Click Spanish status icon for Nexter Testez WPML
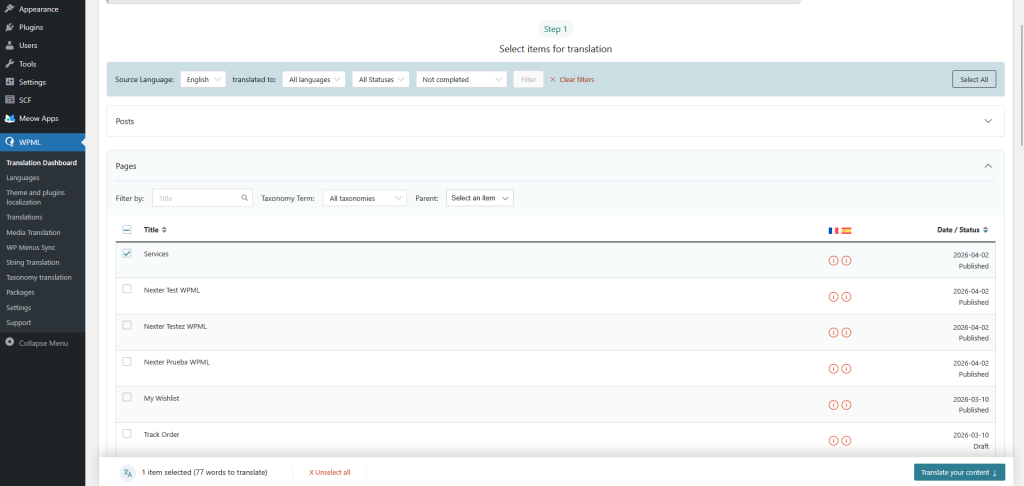 pos(846,332)
